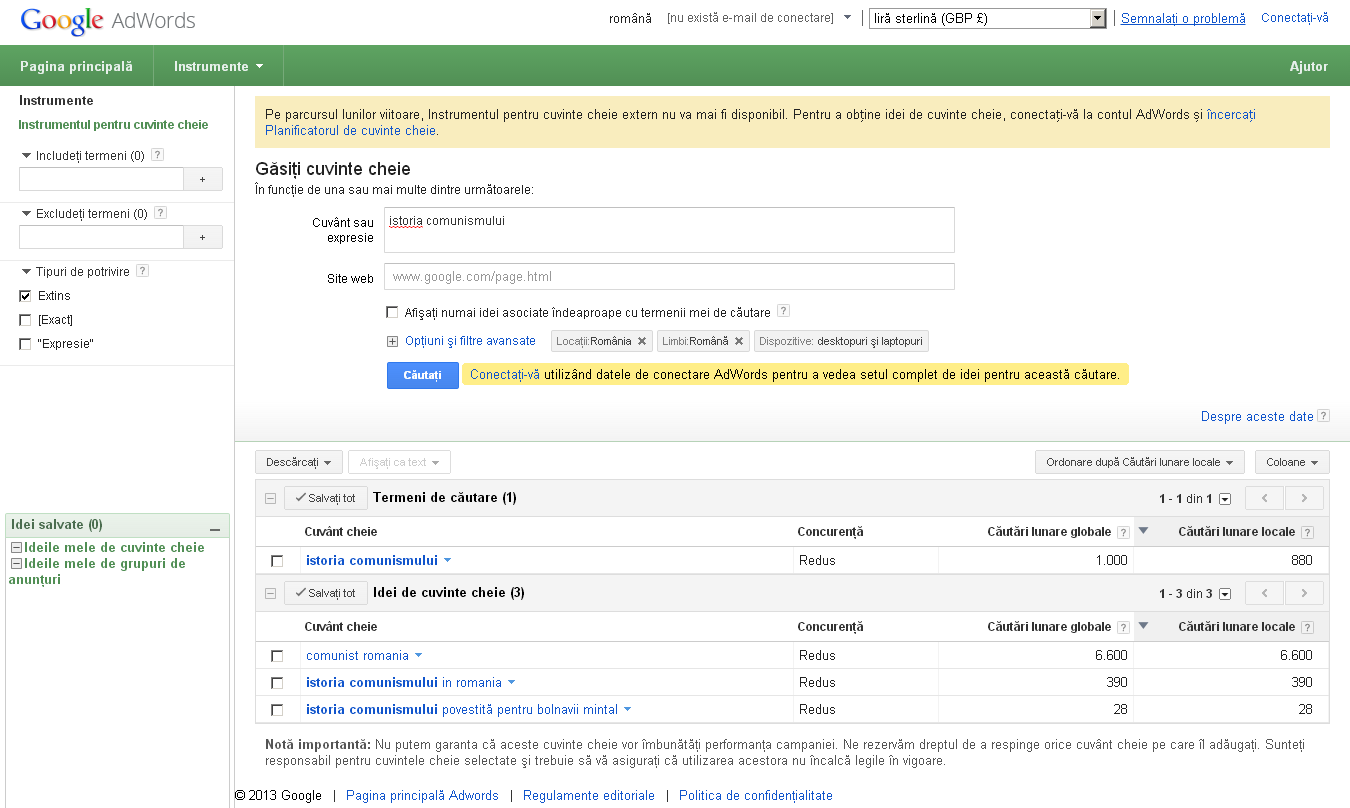Image resolution: width=1350 pixels, height=808 pixels.
Task: Select checkbox for comunist romania row
Action: click(x=277, y=656)
